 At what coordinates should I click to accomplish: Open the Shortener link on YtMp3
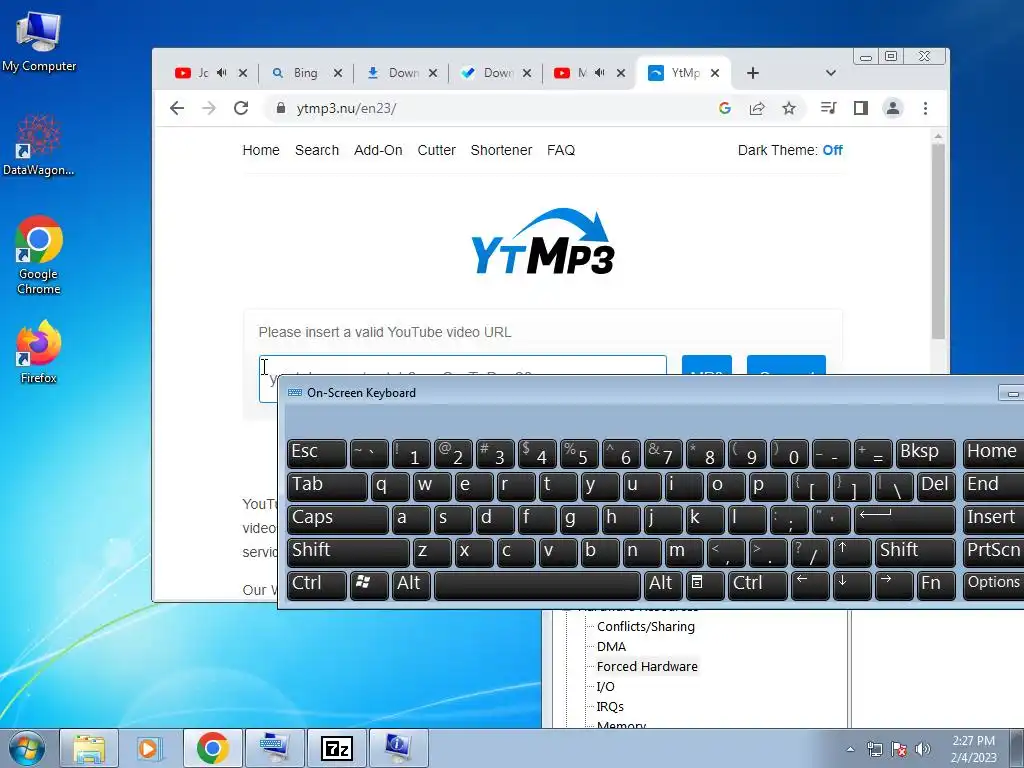point(502,150)
